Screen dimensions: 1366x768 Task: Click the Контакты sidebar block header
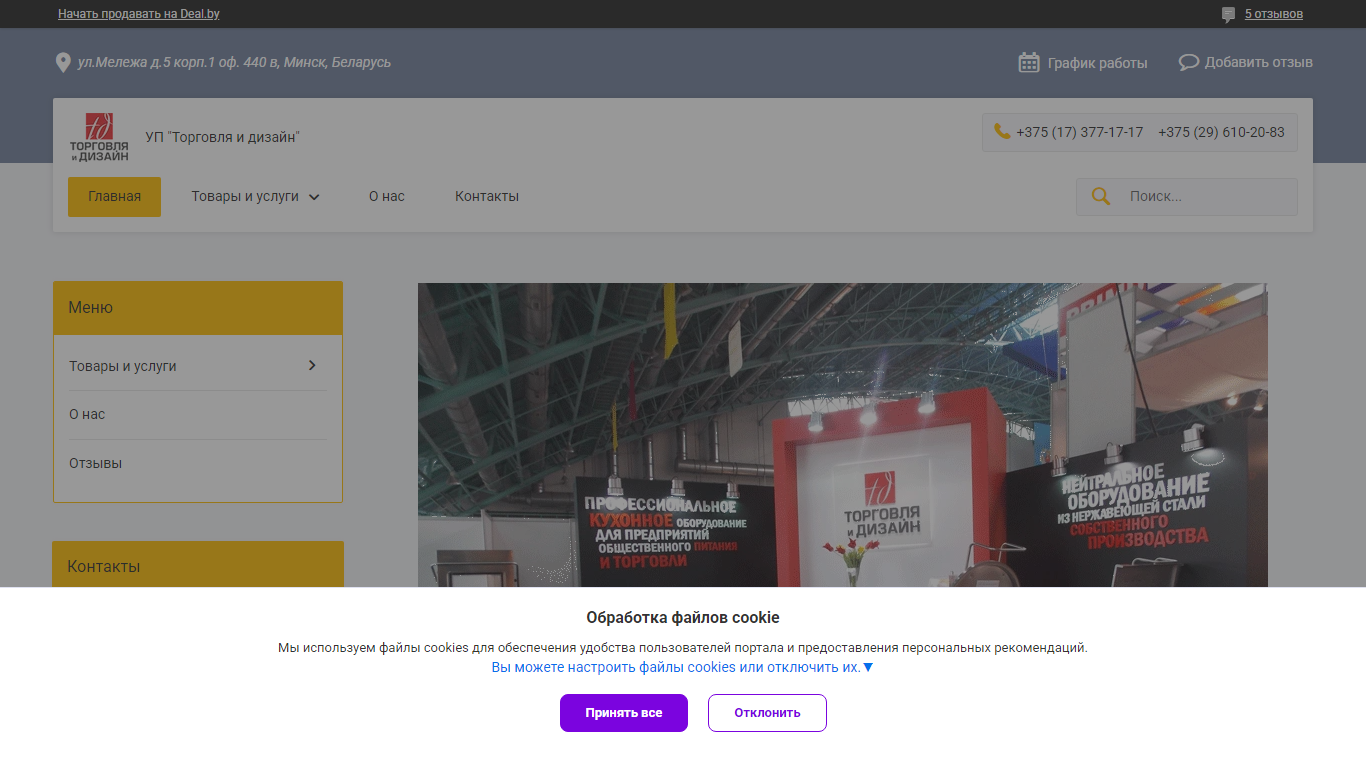point(198,565)
